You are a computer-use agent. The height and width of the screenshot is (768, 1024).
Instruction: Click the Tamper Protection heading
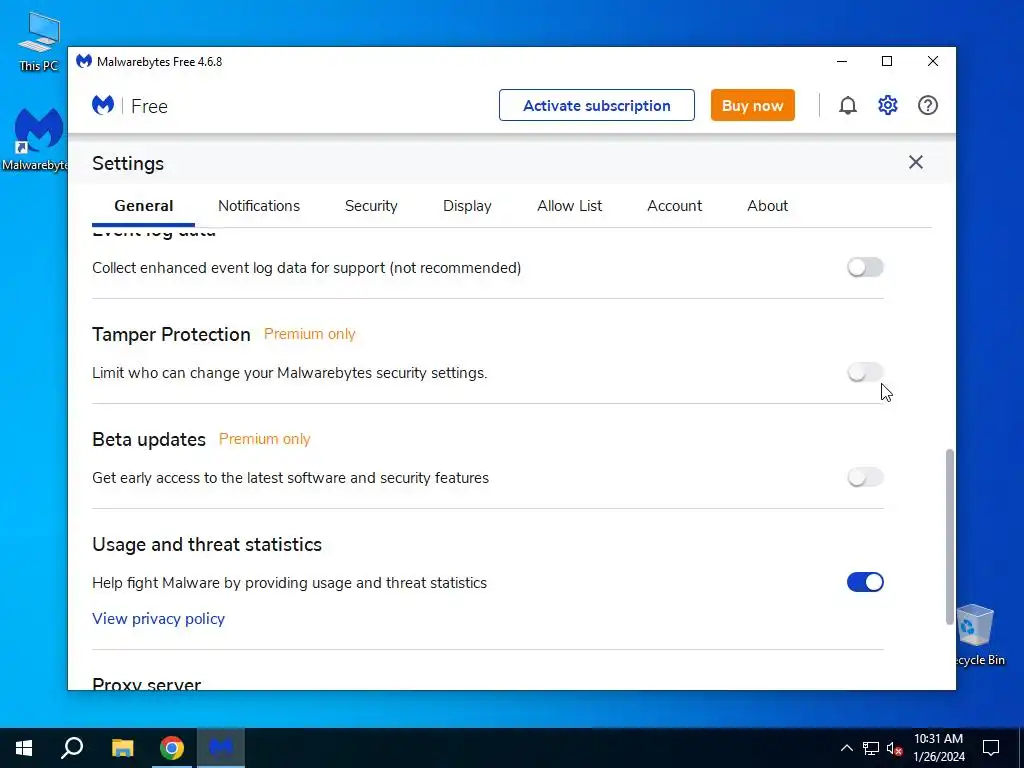171,334
